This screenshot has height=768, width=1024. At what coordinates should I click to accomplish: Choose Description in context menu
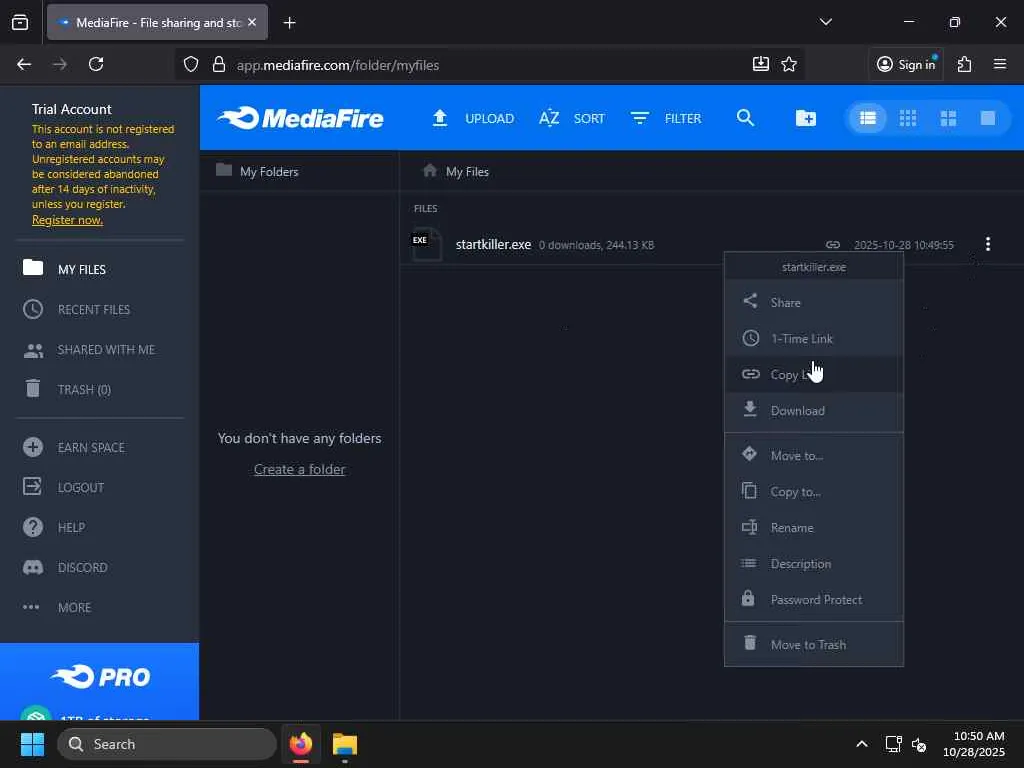[x=814, y=563]
